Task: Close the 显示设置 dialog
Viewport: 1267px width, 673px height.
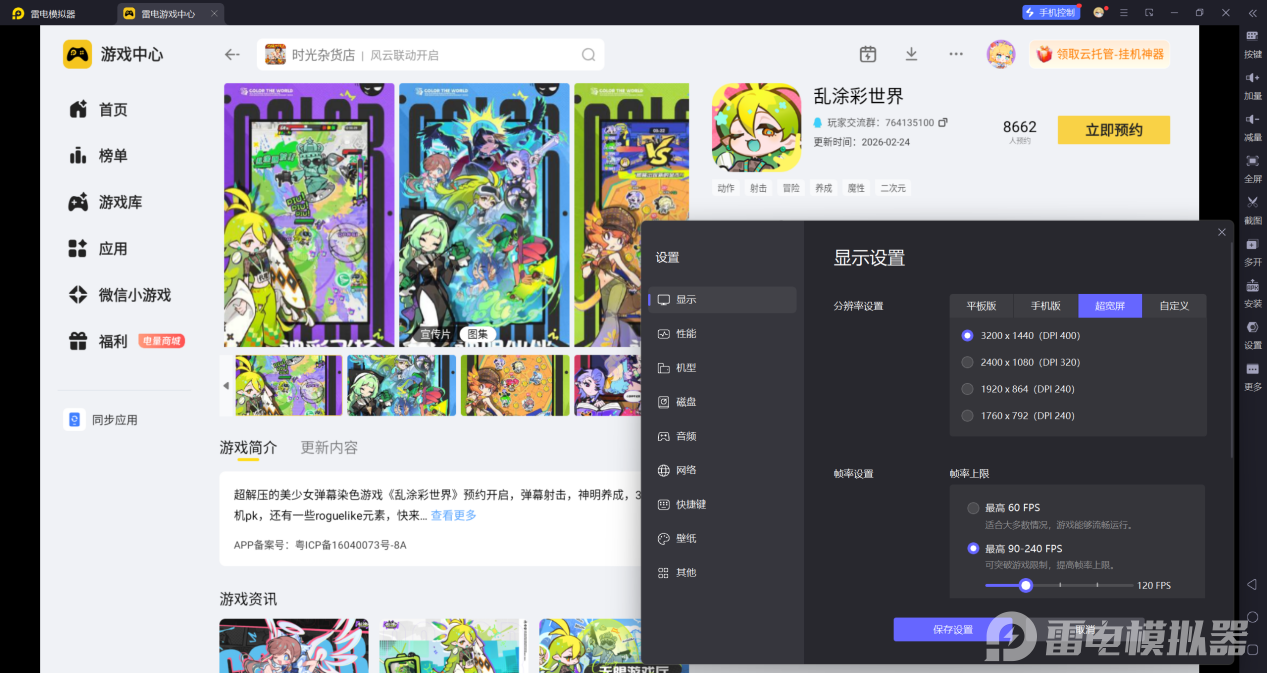Action: 1221,232
